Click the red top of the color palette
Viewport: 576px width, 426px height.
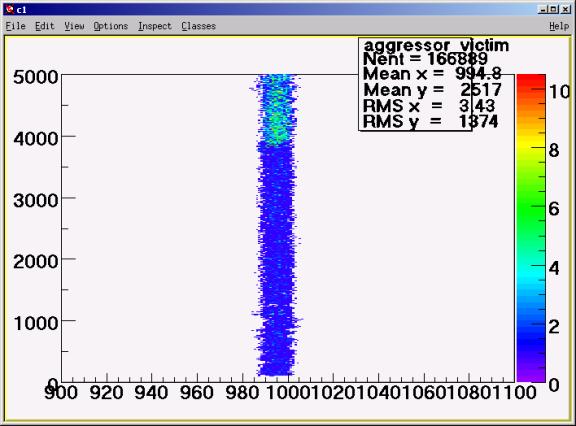(x=531, y=83)
